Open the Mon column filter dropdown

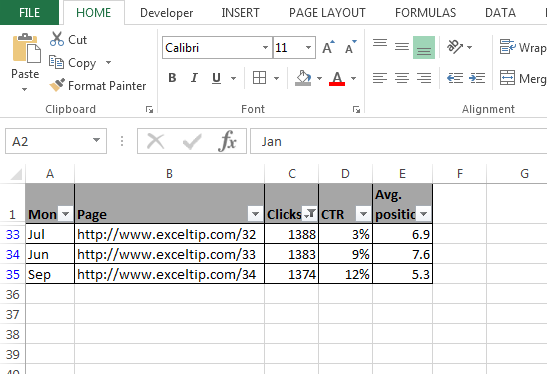coord(66,214)
